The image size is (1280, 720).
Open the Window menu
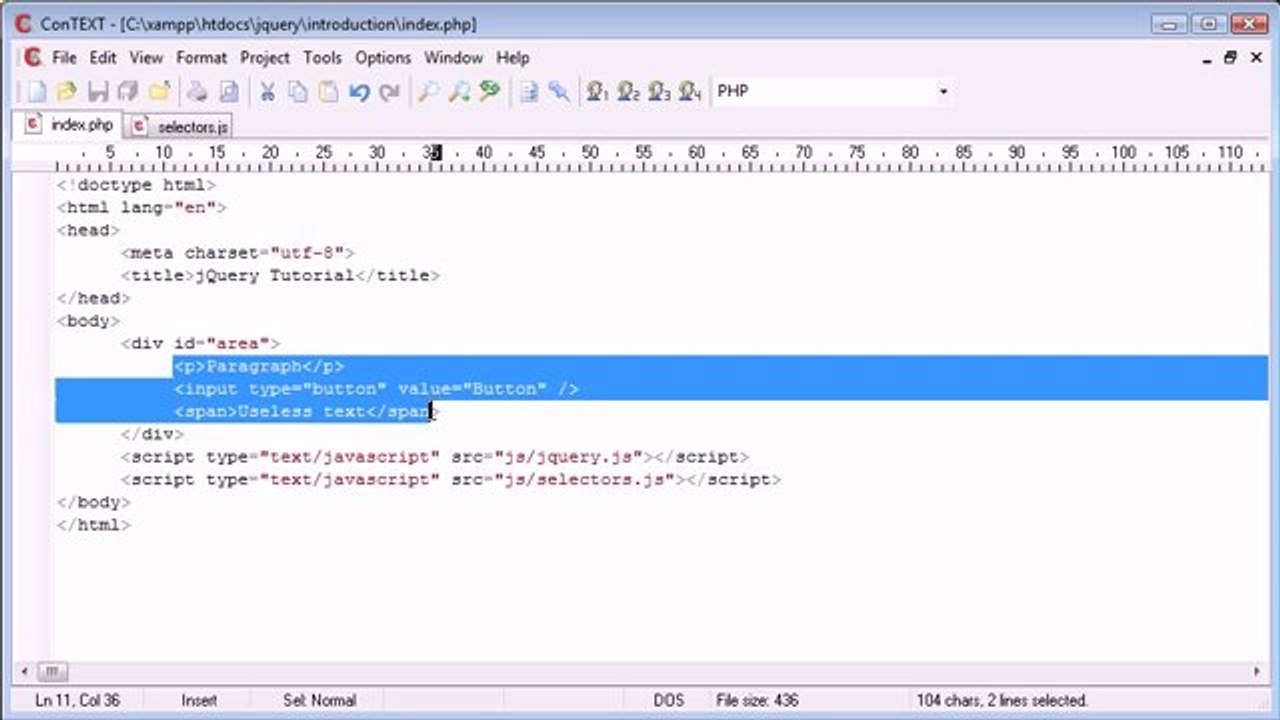(453, 58)
